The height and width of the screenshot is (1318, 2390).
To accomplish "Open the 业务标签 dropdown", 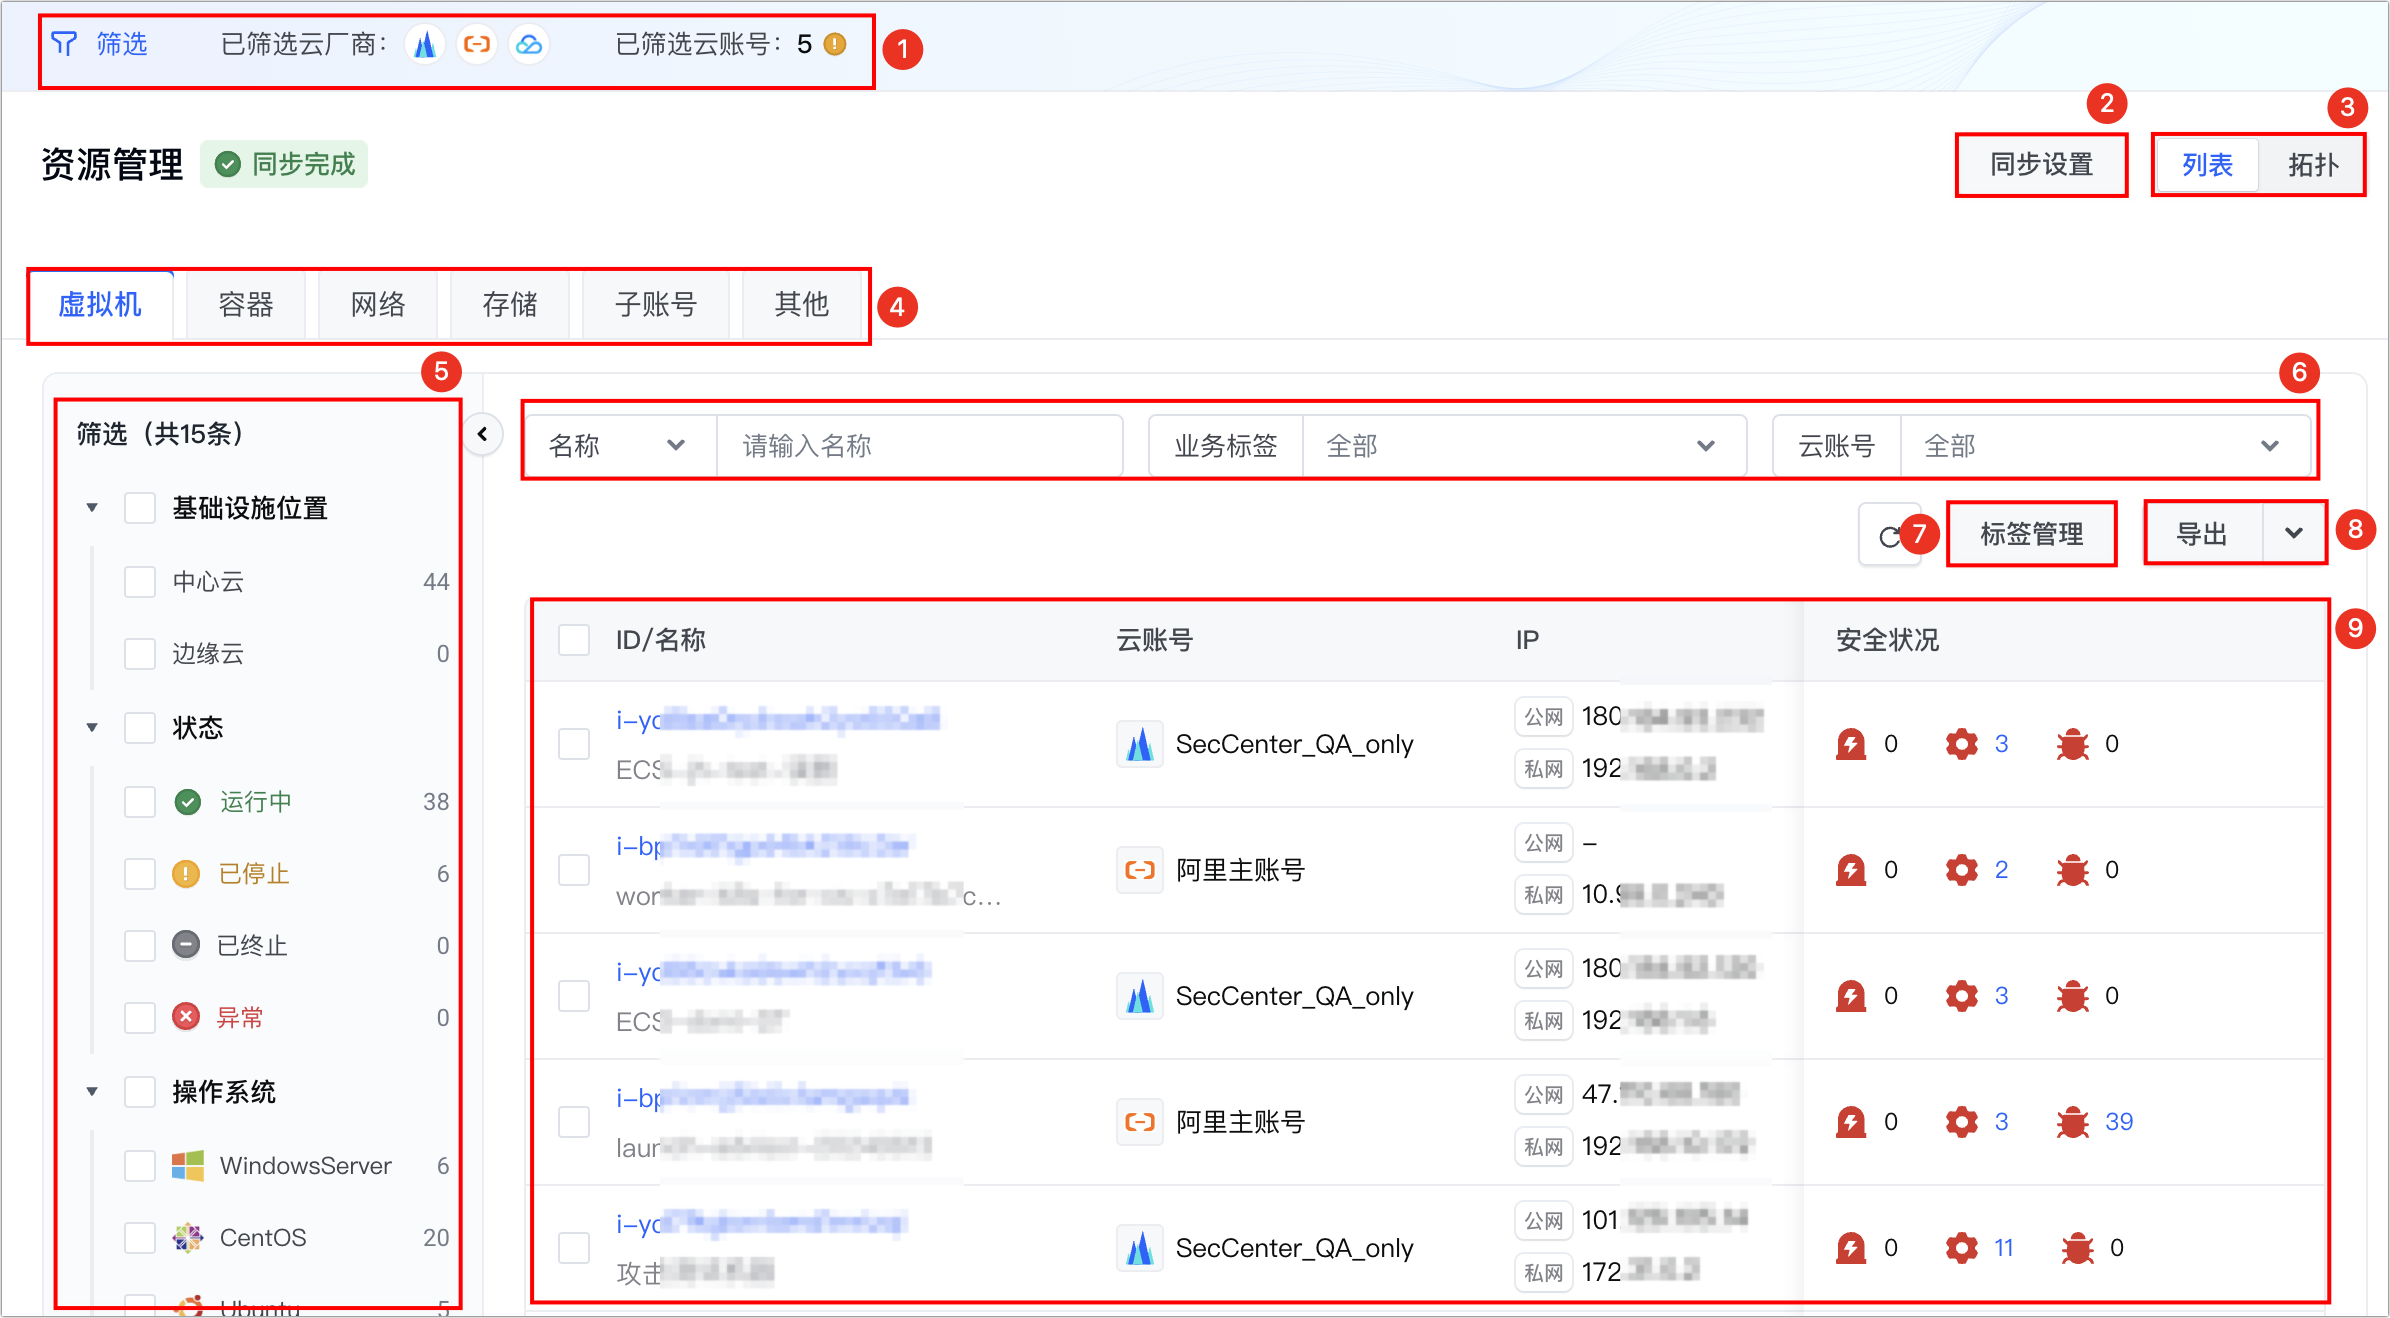I will pos(1524,446).
